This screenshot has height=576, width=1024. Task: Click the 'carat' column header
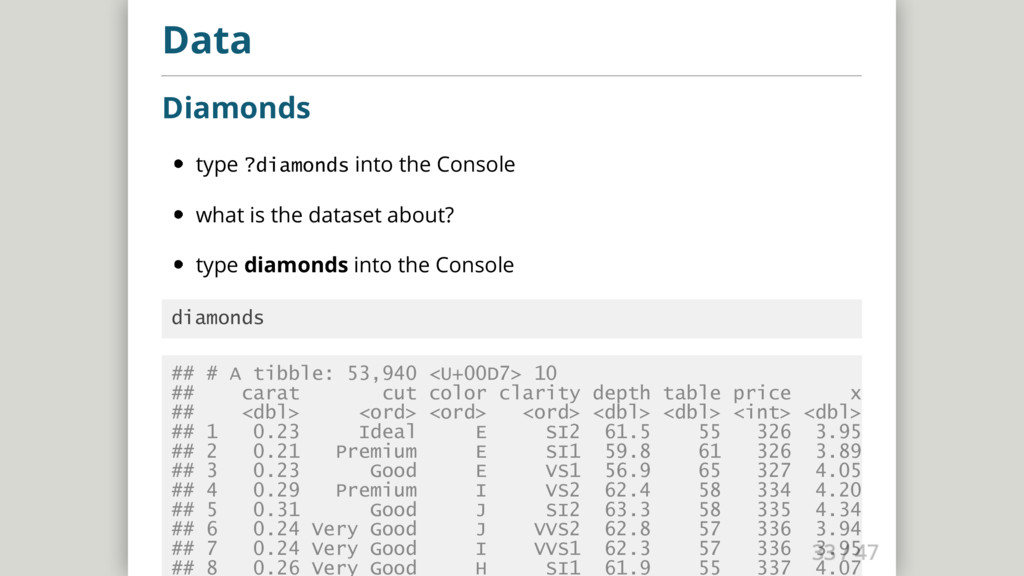[x=270, y=393]
